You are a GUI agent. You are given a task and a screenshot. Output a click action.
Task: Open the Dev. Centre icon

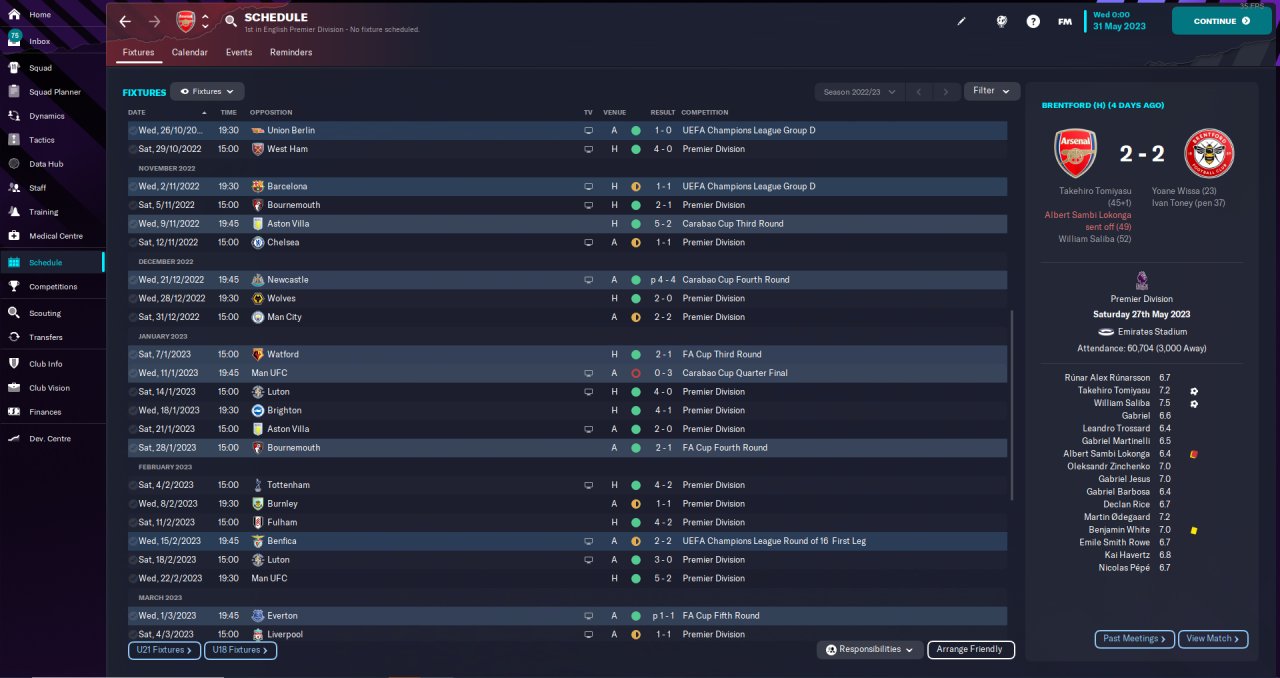[14, 439]
